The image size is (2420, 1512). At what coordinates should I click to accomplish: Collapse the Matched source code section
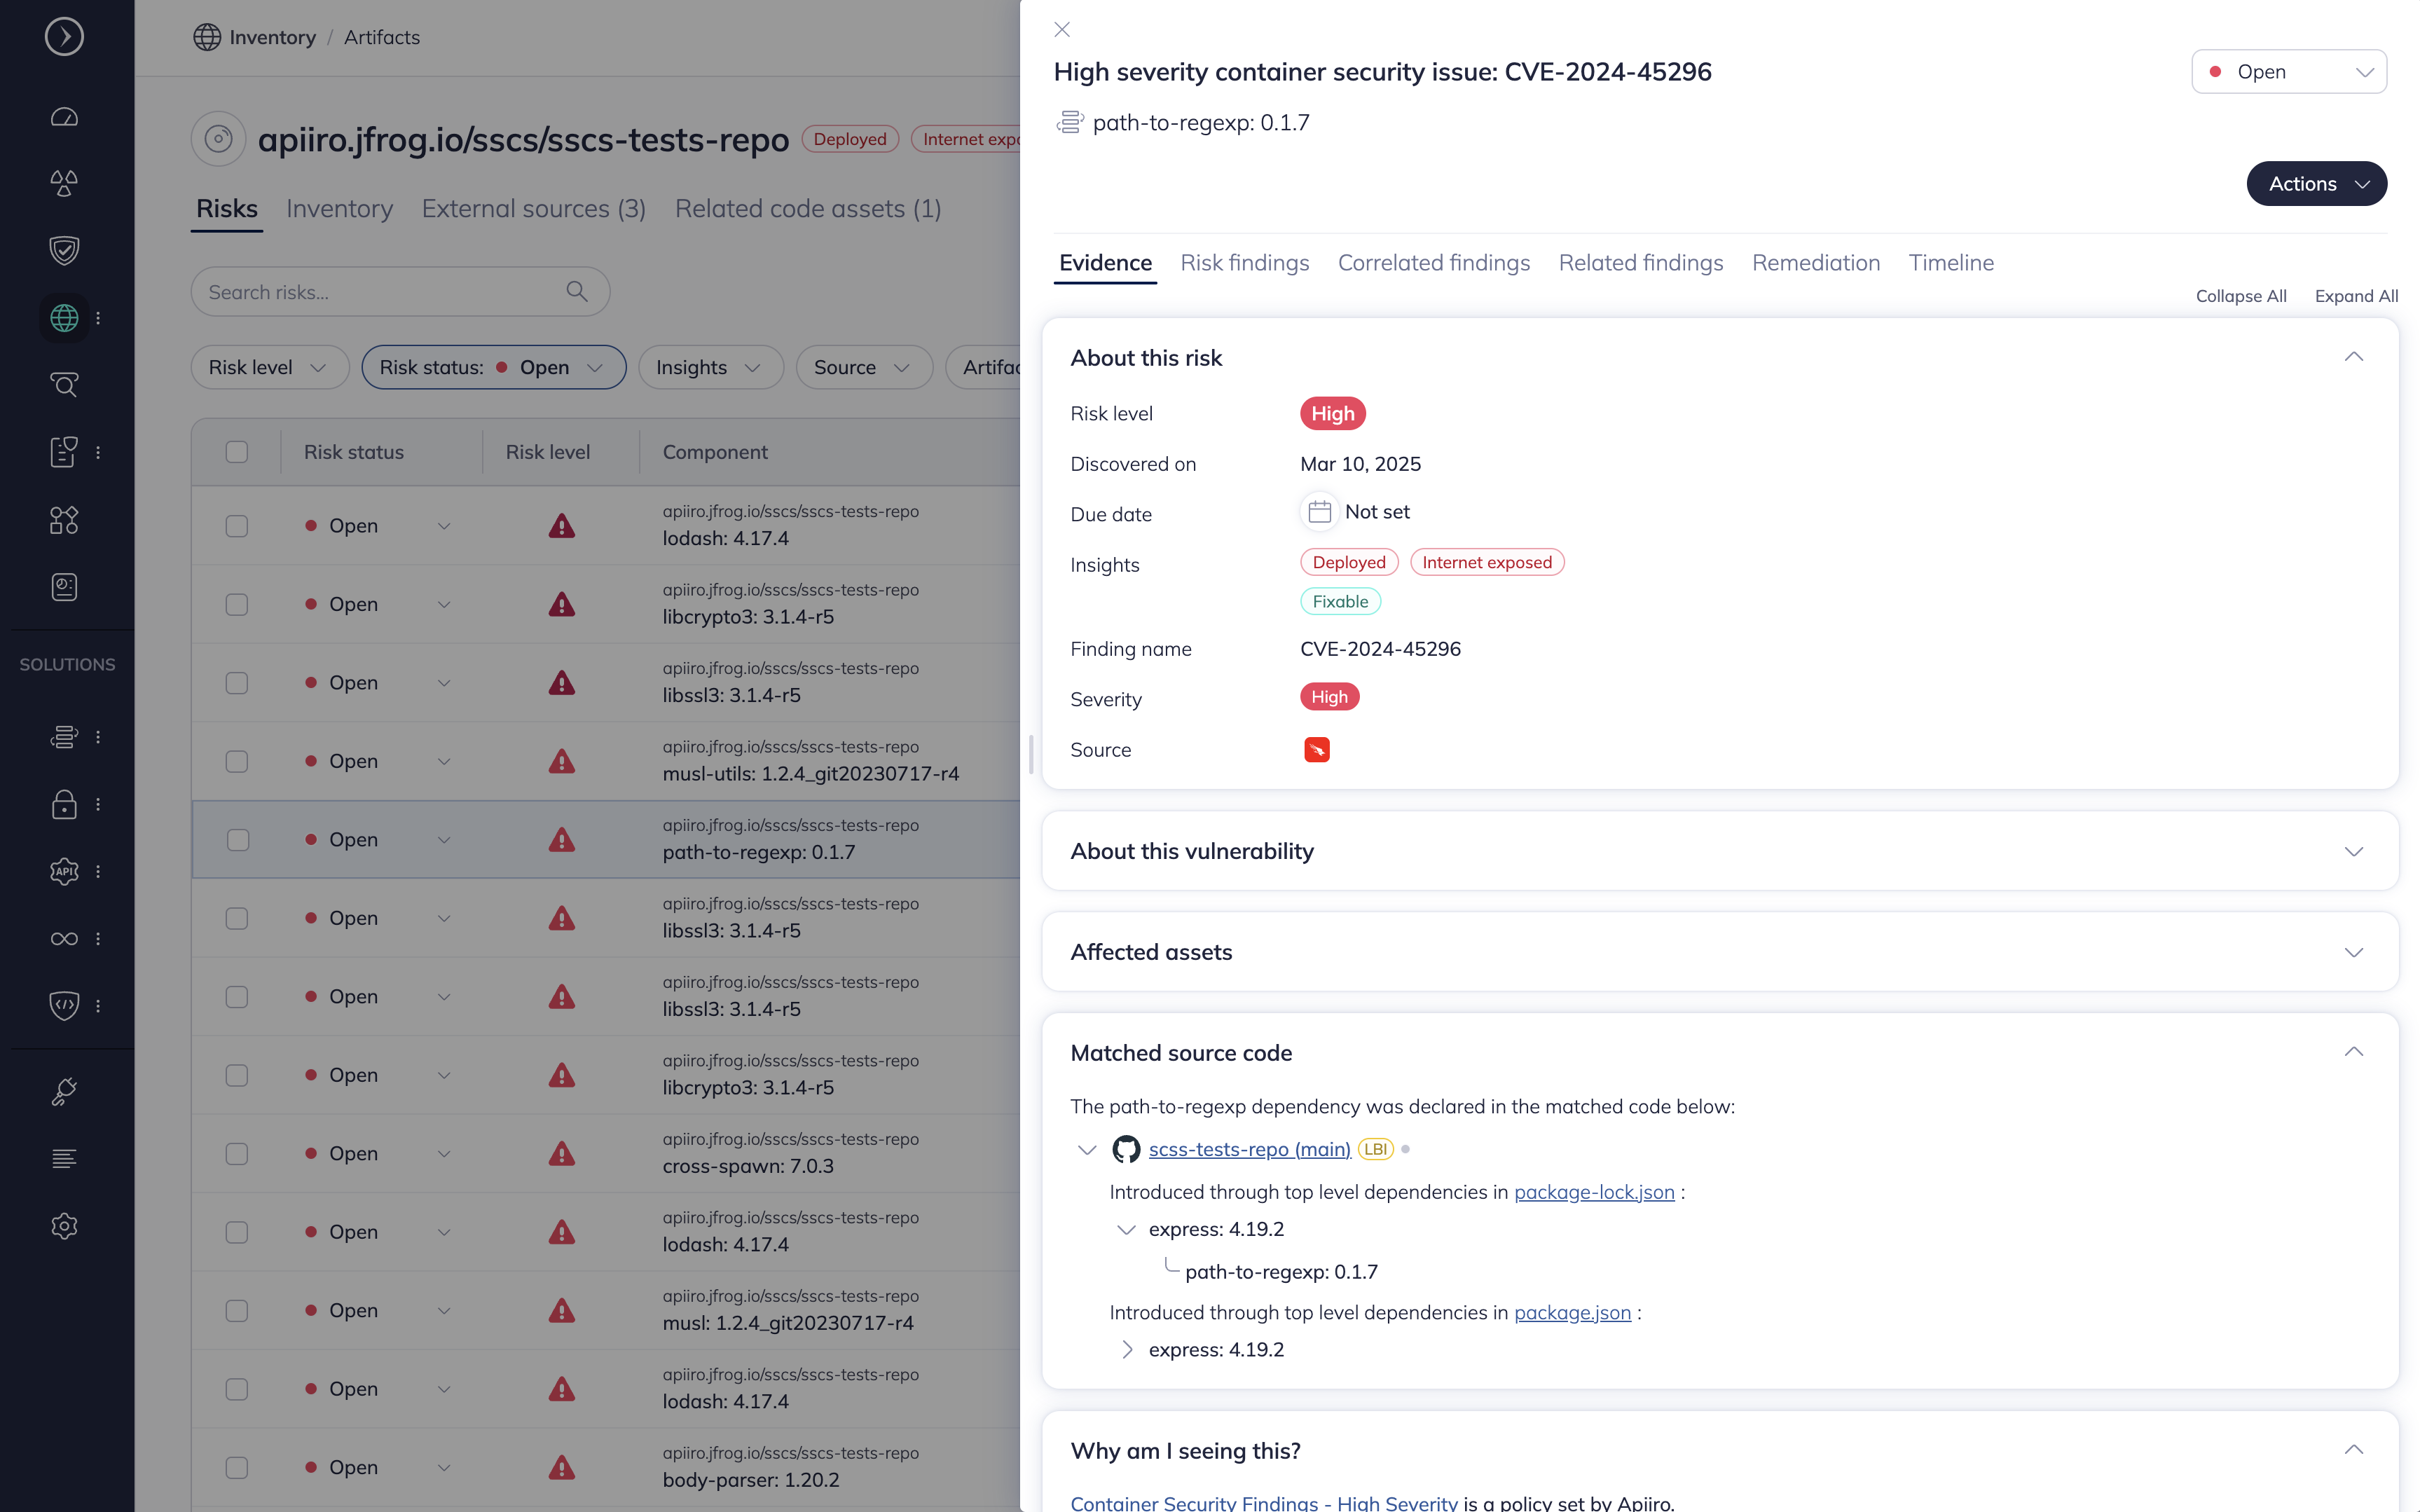pyautogui.click(x=2354, y=1052)
